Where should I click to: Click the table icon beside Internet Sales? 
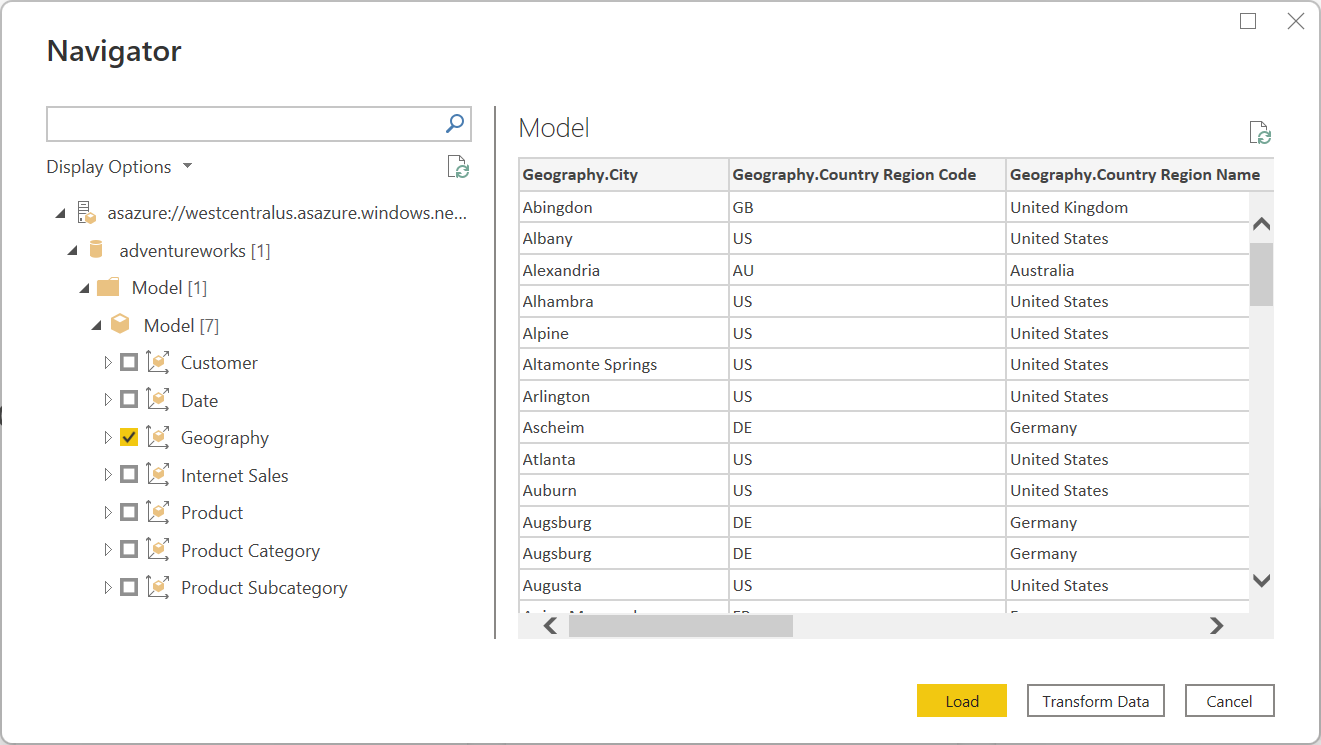pyautogui.click(x=158, y=474)
